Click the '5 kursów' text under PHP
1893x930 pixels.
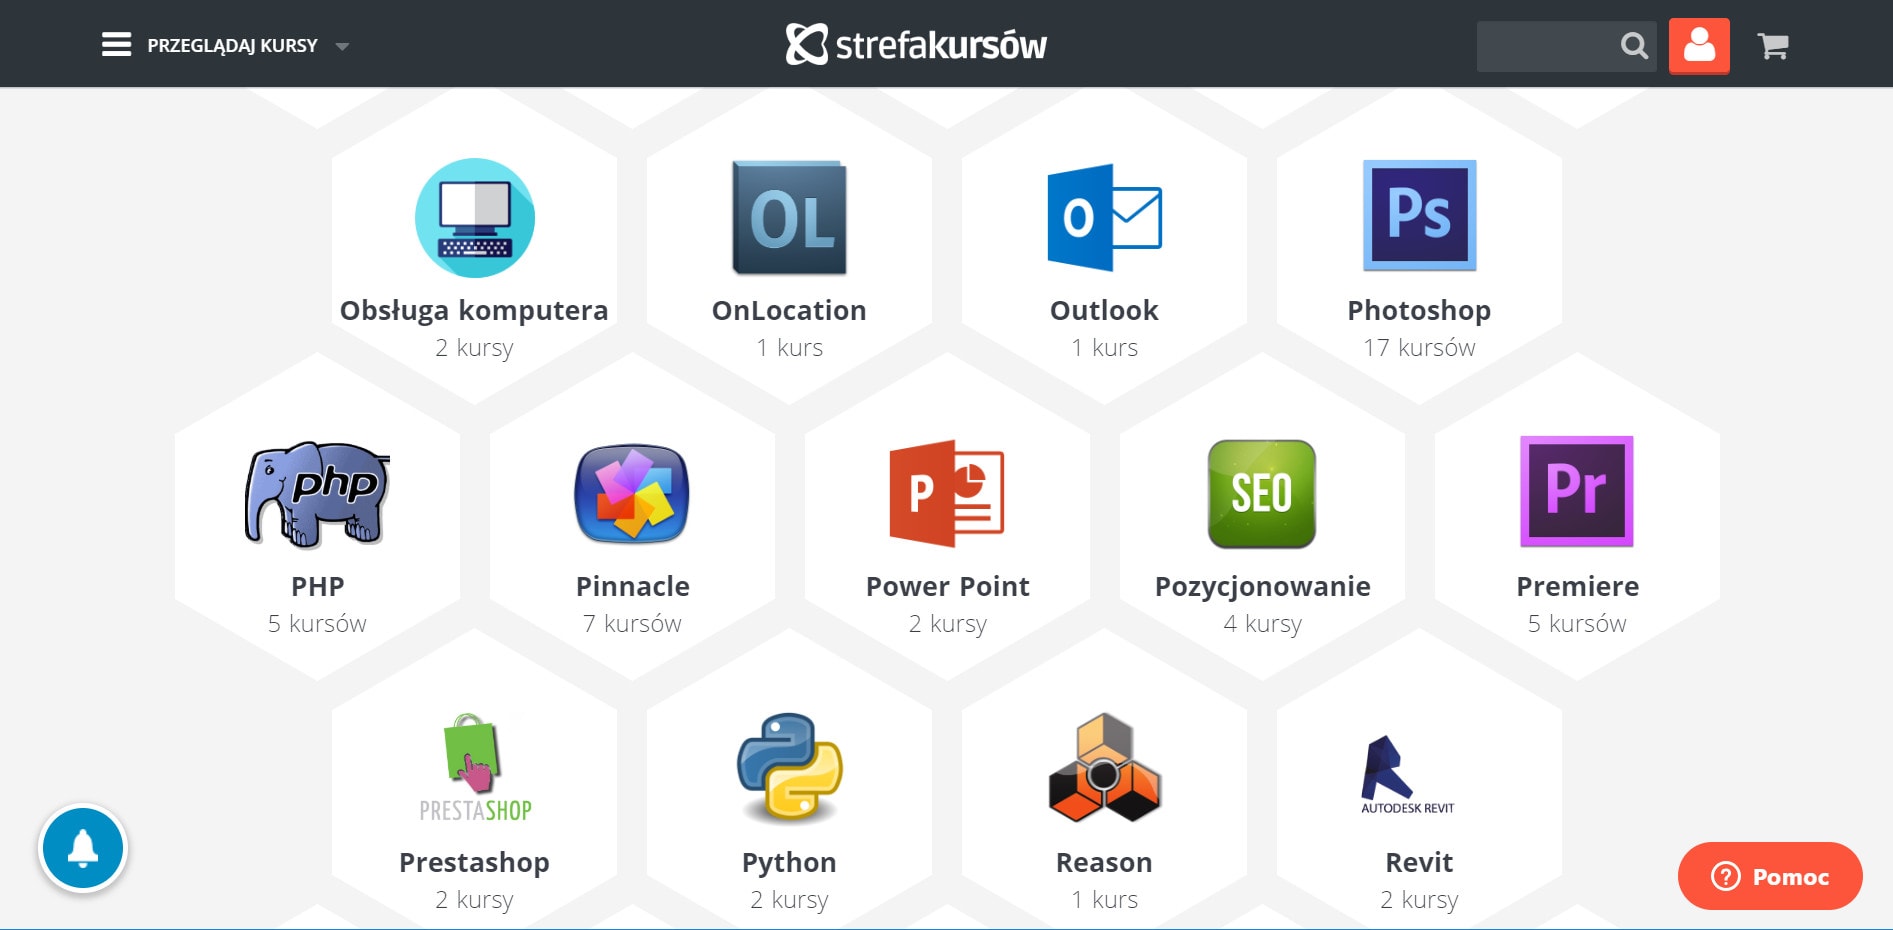[317, 624]
